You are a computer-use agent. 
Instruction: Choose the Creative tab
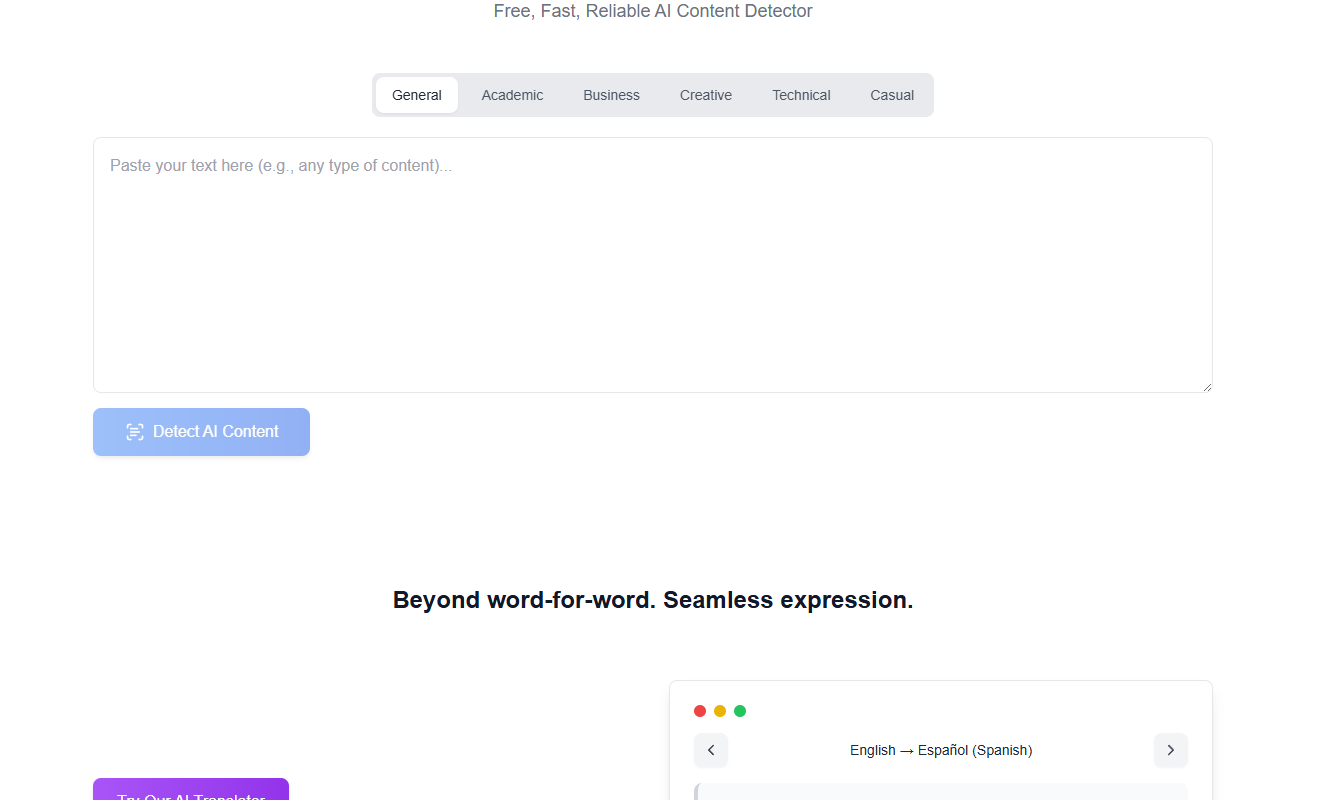[x=706, y=95]
